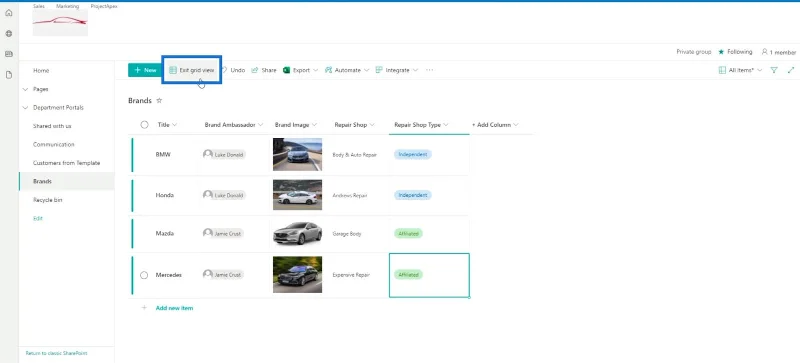Go to Marketing in top navigation

click(67, 6)
